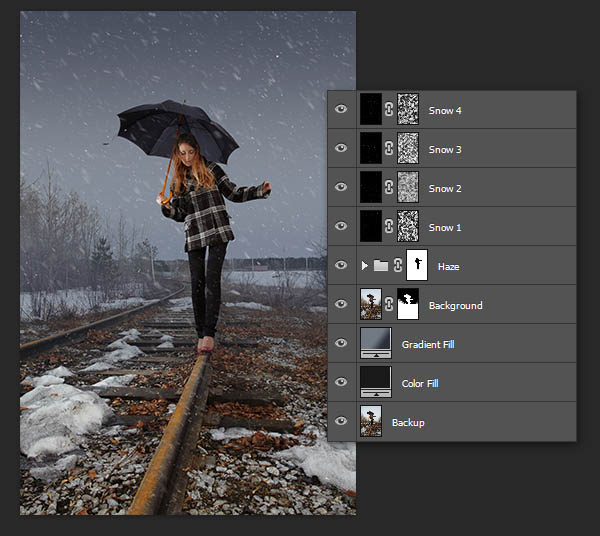600x536 pixels.
Task: Click the Haze group mask link icon
Action: click(x=397, y=266)
